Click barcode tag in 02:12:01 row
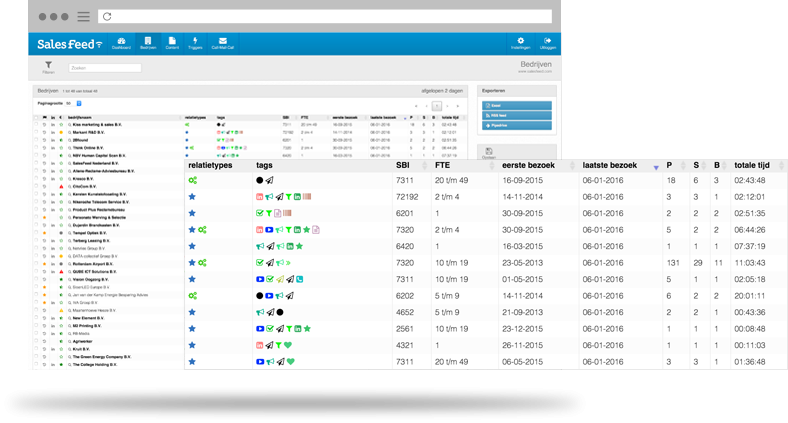The image size is (788, 423). [307, 197]
